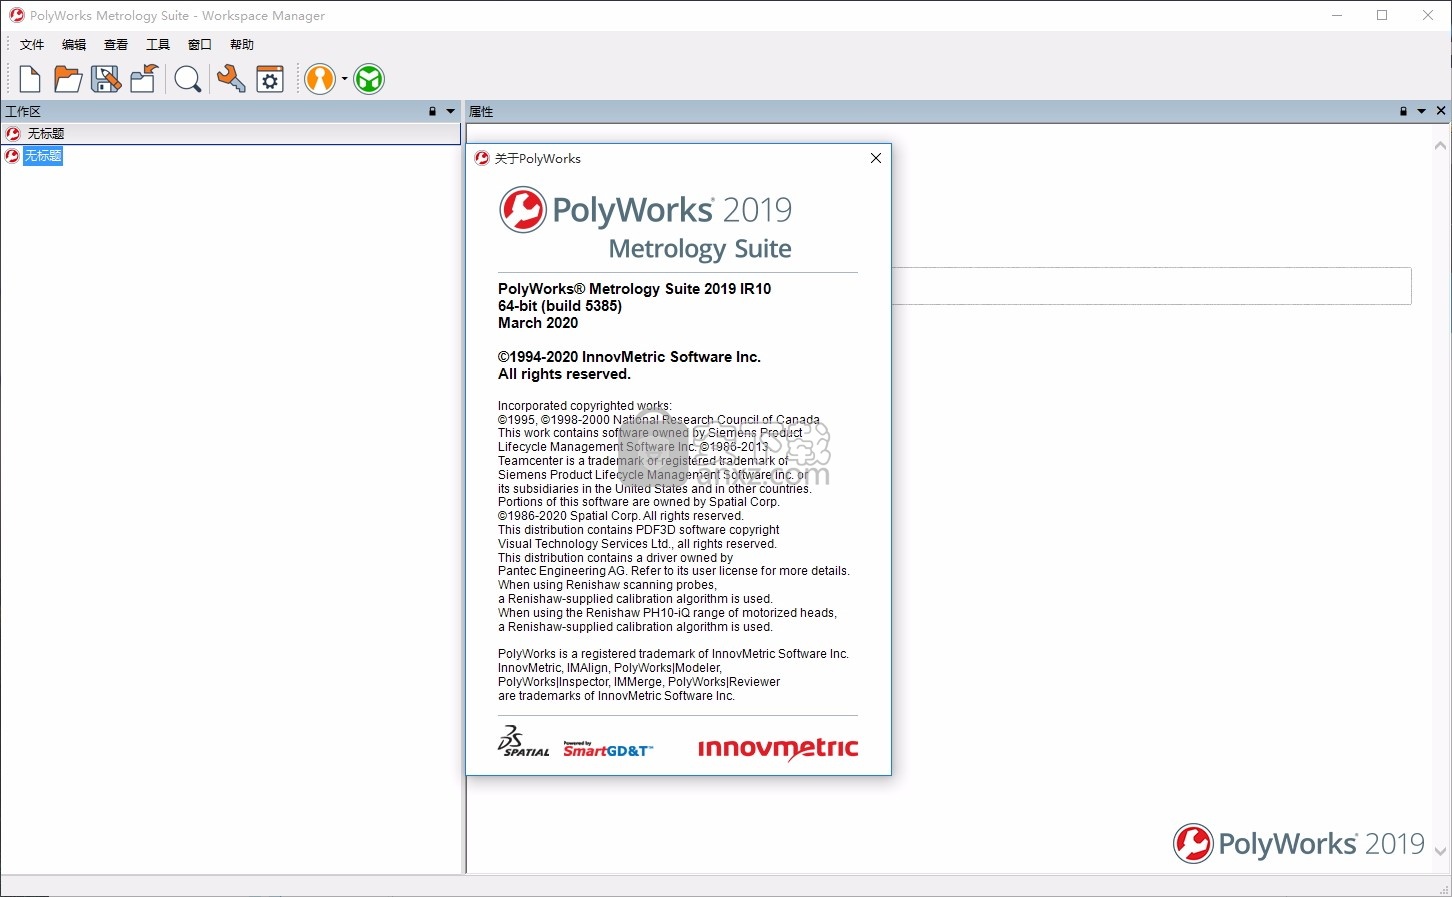The width and height of the screenshot is (1452, 897).
Task: Close the 属性 panel with the X
Action: coord(1441,111)
